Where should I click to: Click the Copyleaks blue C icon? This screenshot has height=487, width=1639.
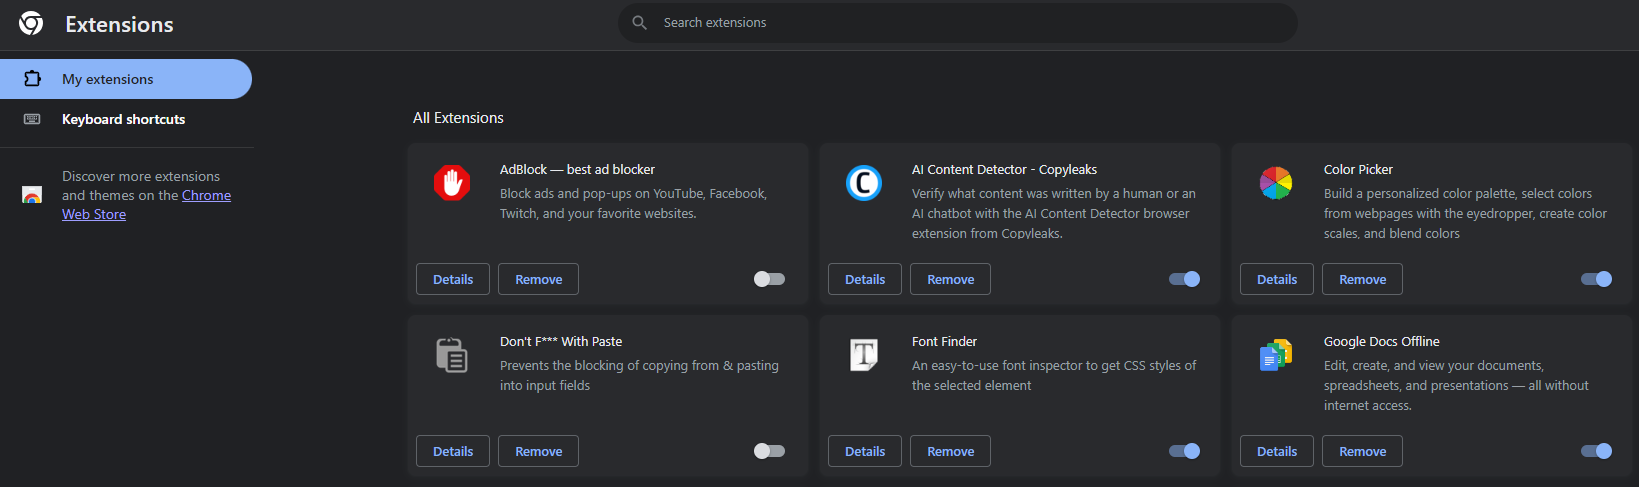click(864, 183)
